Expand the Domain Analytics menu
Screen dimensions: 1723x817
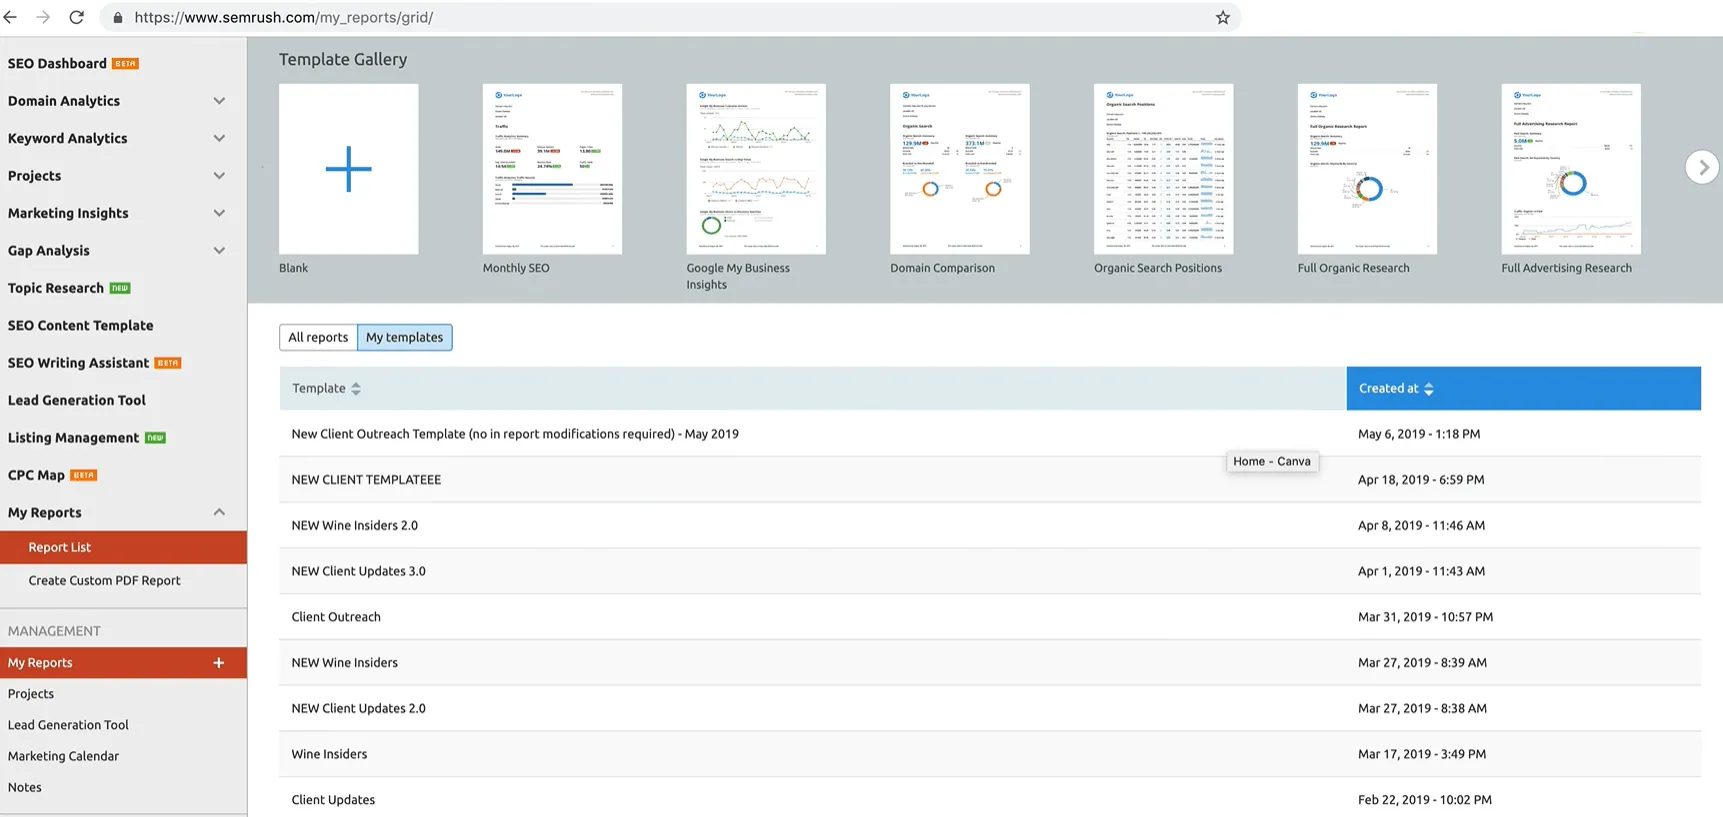(x=219, y=101)
